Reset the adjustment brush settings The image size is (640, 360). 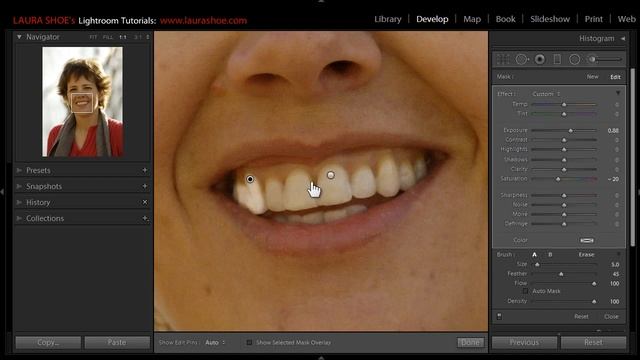click(x=581, y=316)
